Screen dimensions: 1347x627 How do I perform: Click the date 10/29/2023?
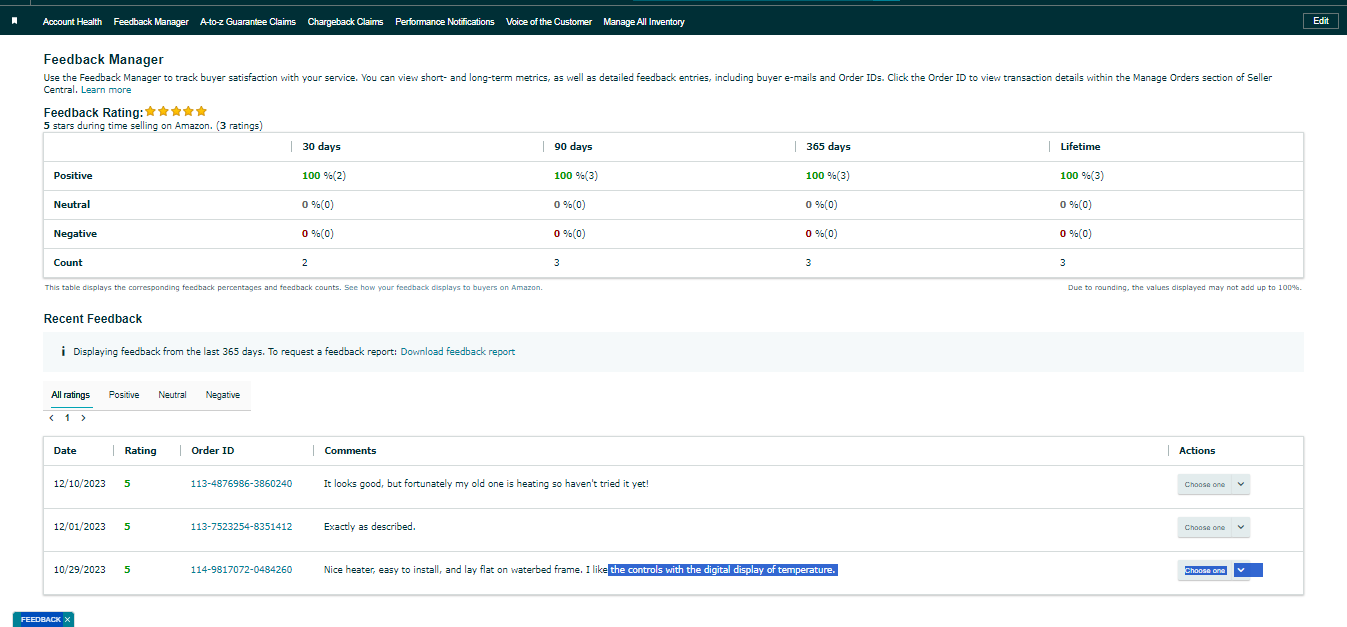pos(79,570)
